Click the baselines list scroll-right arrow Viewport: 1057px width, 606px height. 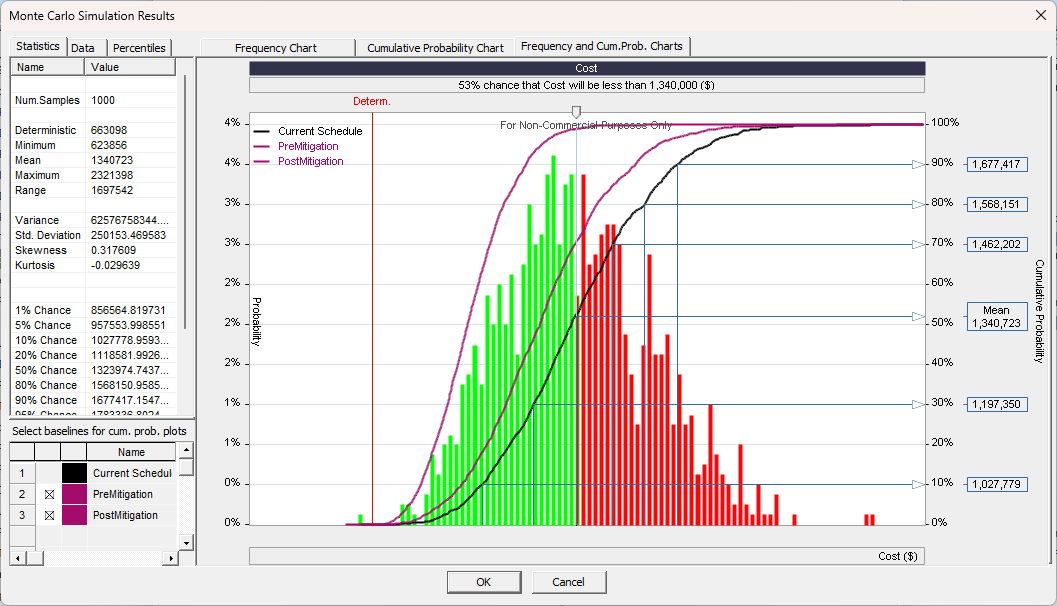click(170, 558)
